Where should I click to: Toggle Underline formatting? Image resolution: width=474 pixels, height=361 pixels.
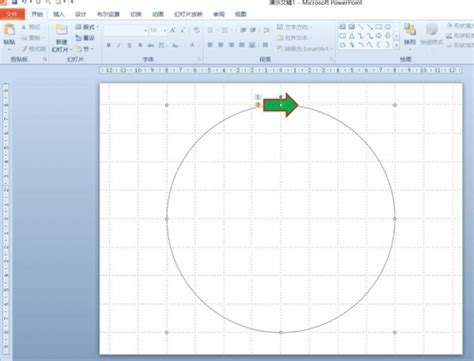[129, 45]
